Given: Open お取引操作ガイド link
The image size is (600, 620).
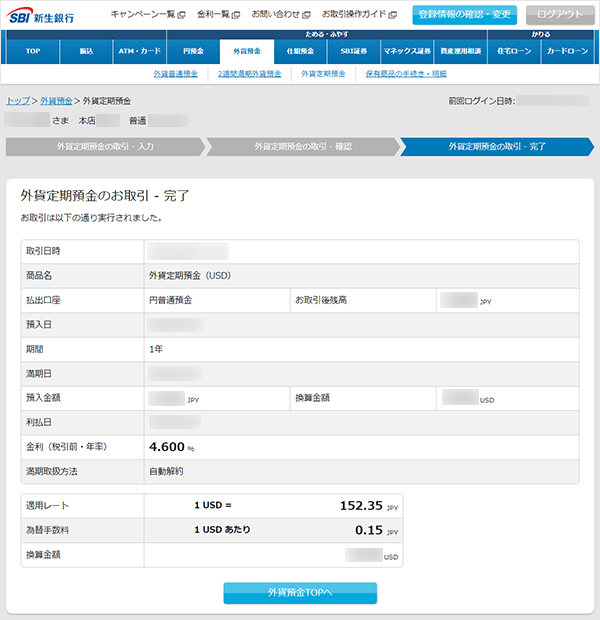Looking at the screenshot, I should (358, 15).
